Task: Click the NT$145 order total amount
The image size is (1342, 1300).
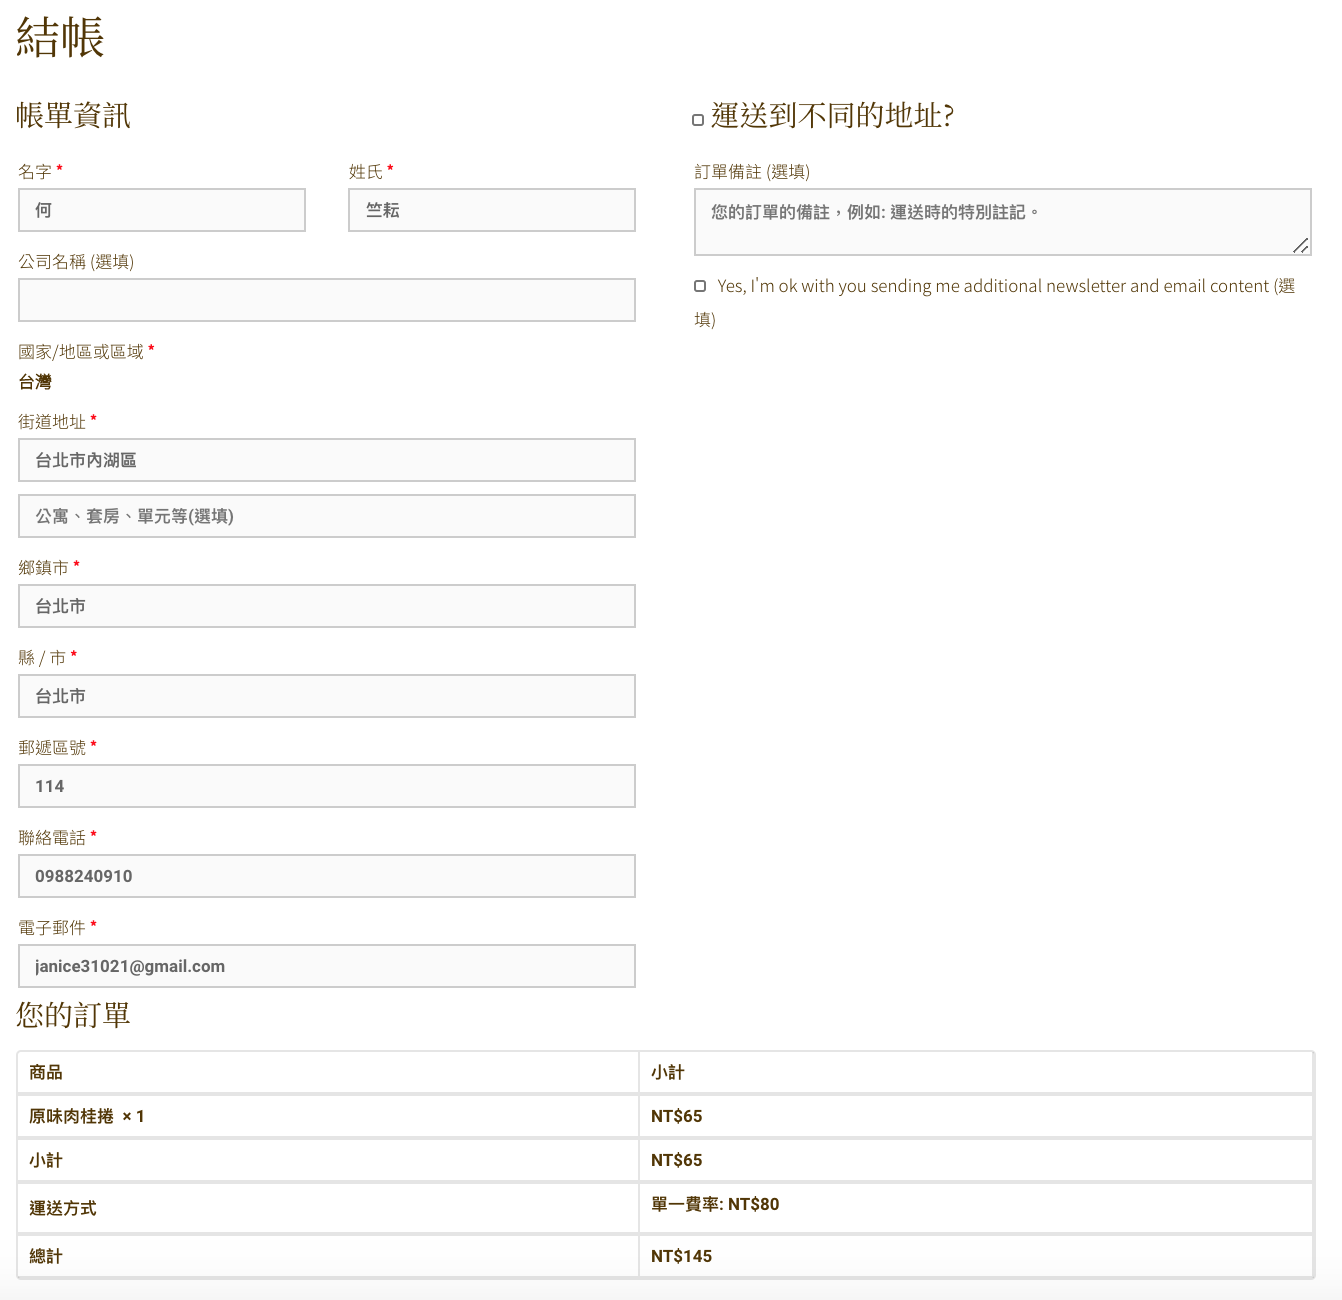Action: coord(681,1256)
